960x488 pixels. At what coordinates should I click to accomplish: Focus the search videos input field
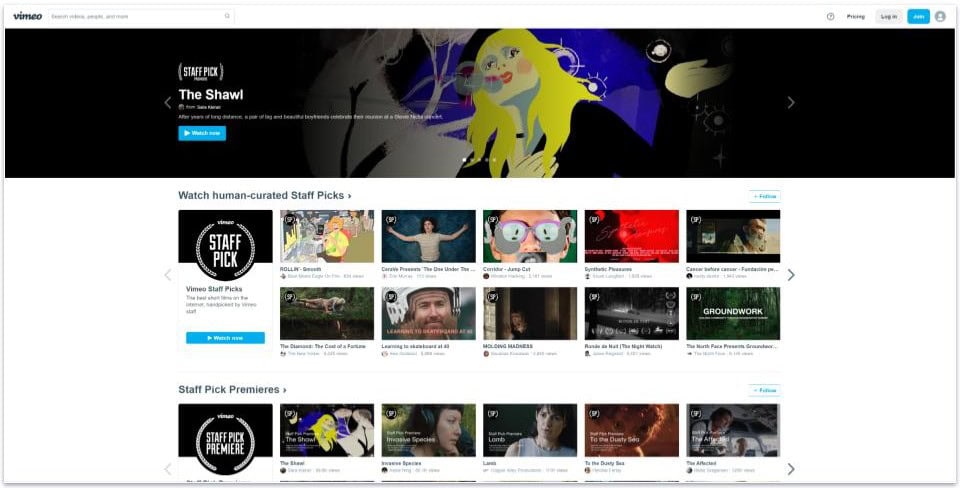(x=141, y=17)
